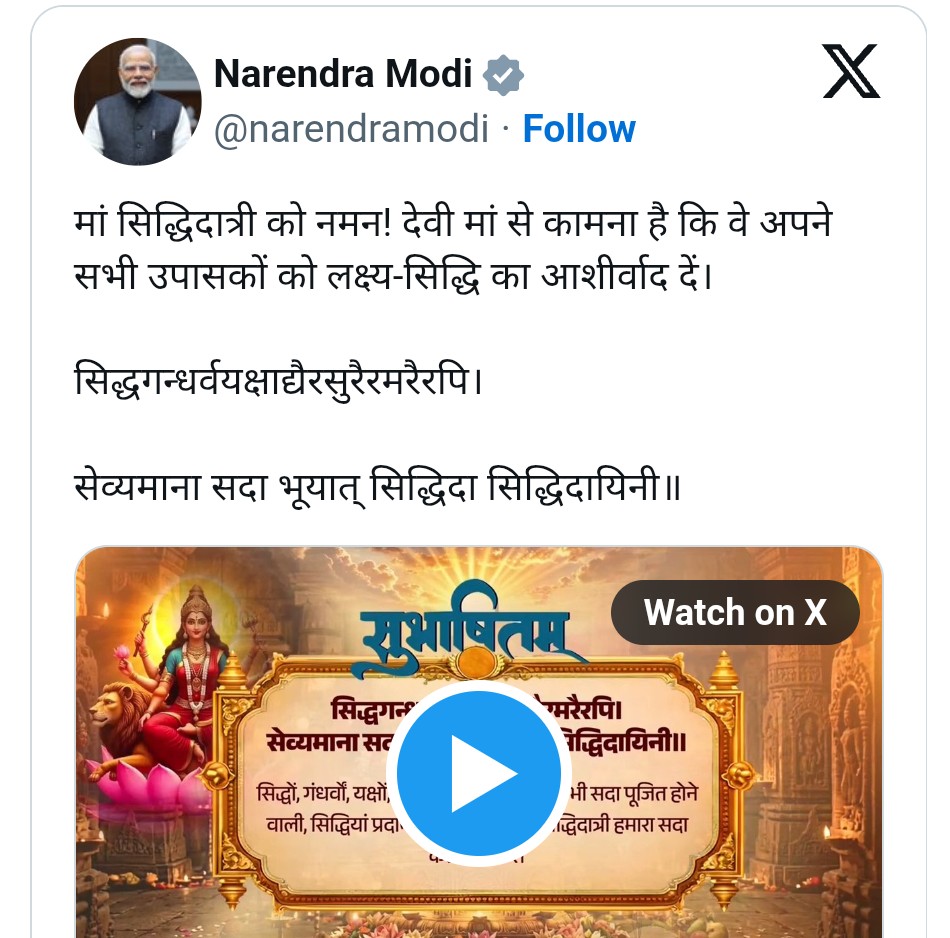Viewport: 950px width, 938px height.
Task: Click the Watch on X button
Action: 735,612
